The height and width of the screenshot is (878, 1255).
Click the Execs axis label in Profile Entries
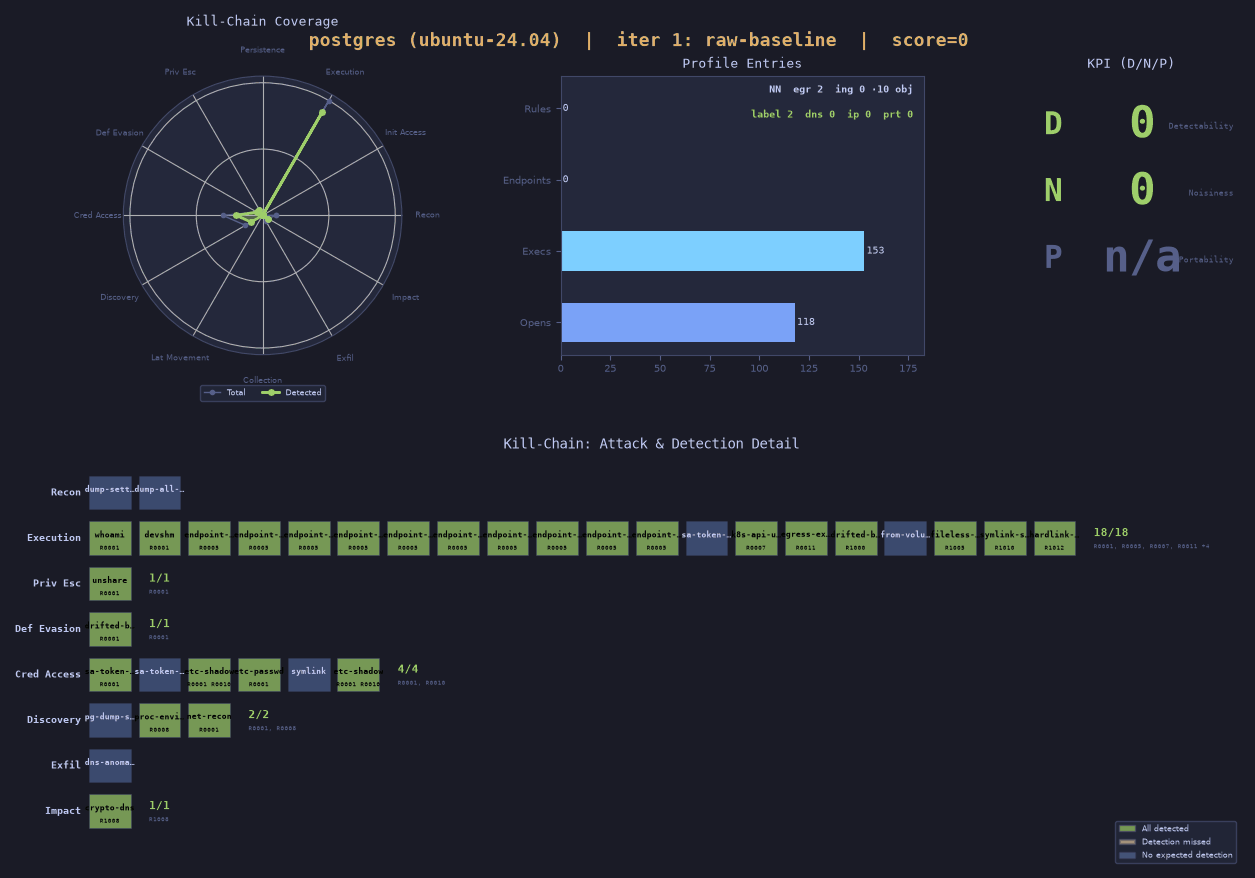click(536, 251)
